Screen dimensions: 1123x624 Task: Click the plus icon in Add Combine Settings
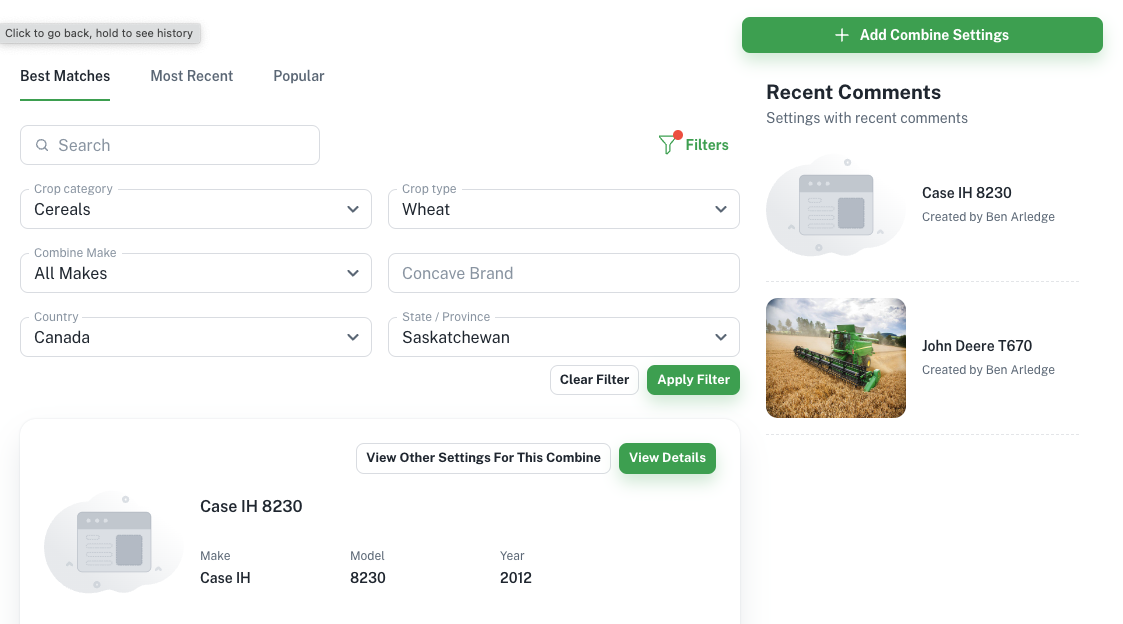click(842, 35)
